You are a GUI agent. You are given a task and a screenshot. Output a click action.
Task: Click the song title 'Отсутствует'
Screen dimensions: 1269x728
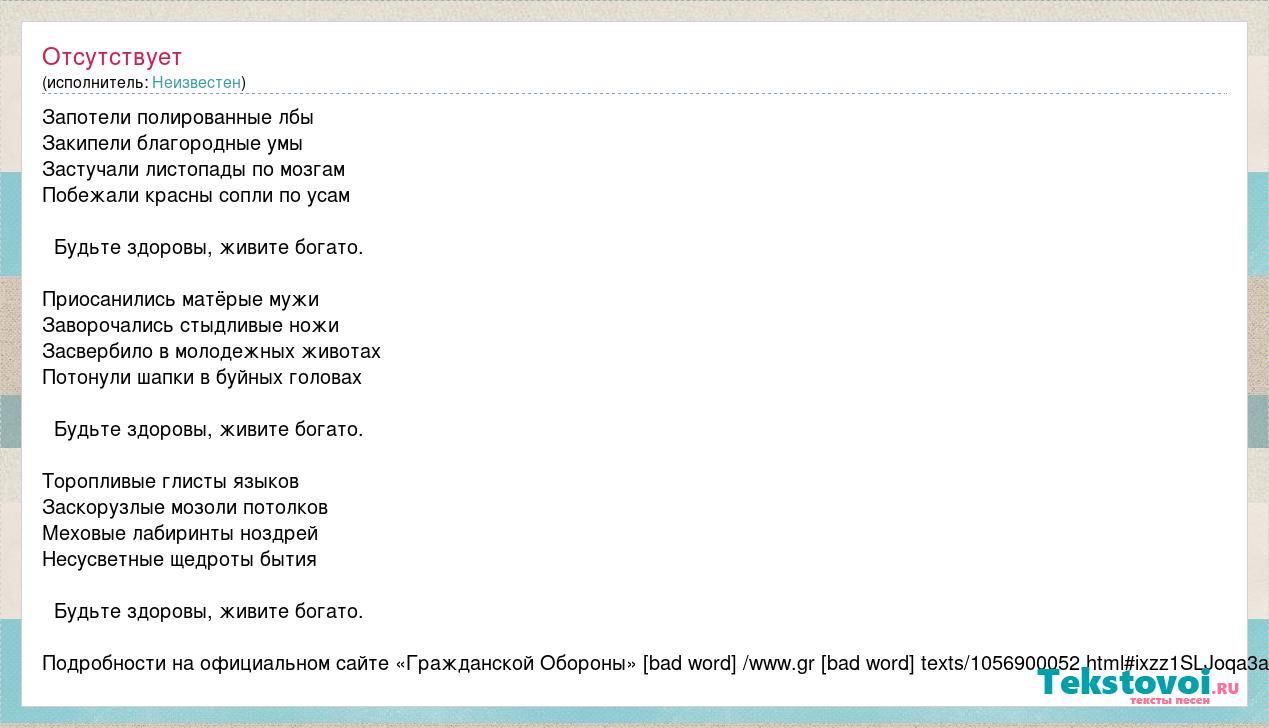pos(112,57)
